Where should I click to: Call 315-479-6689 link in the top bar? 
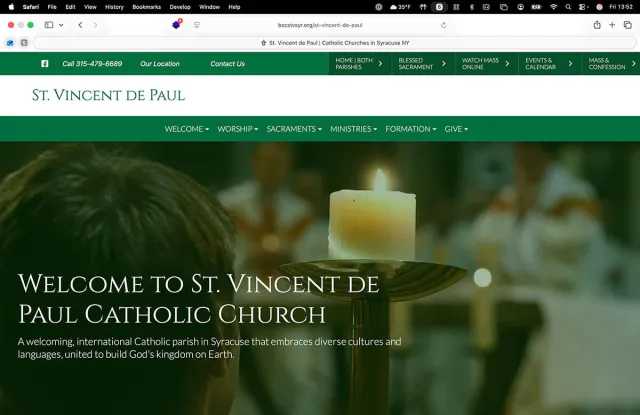click(x=92, y=64)
